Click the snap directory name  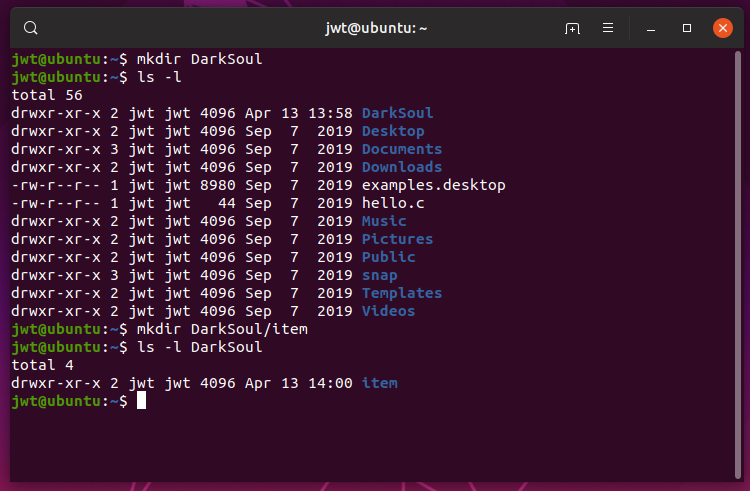tap(379, 275)
